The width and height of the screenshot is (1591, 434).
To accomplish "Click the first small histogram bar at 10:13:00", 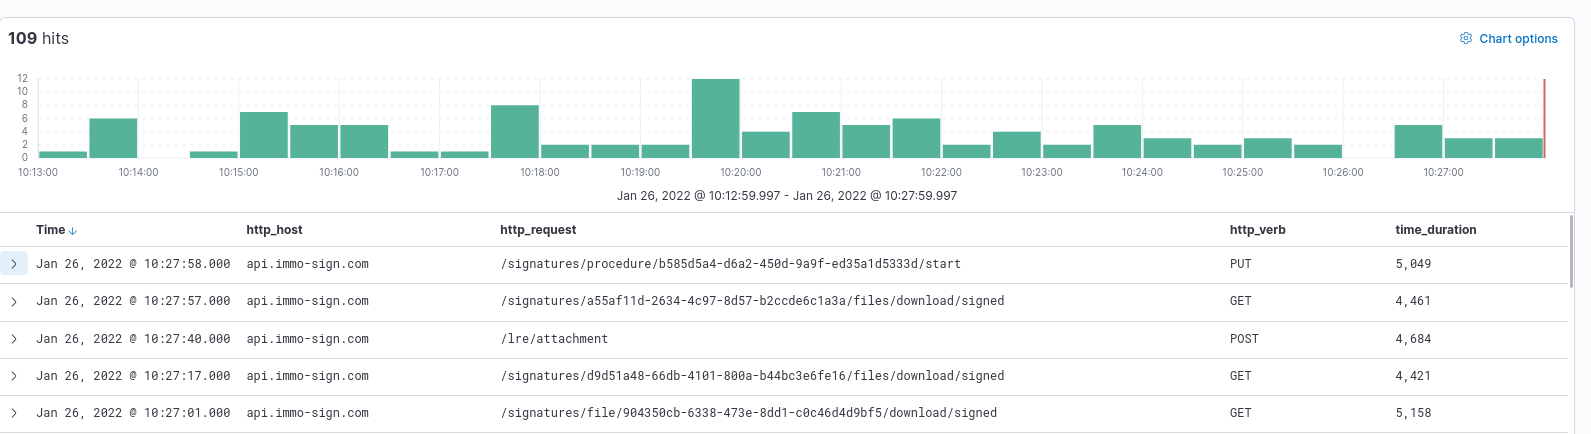I will [63, 154].
